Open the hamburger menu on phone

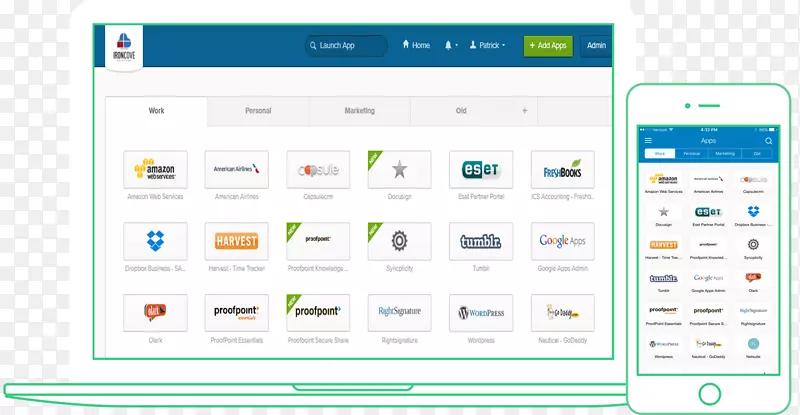[x=648, y=141]
